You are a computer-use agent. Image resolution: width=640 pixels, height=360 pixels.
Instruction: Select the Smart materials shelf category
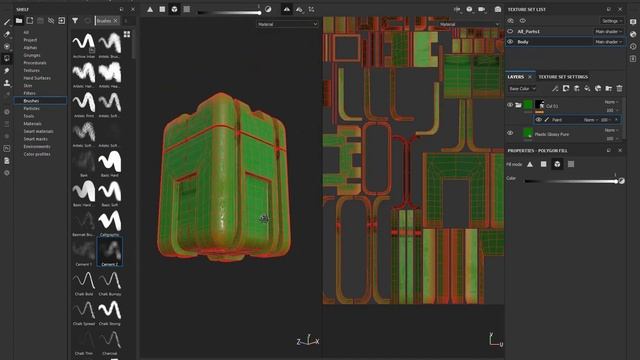(x=38, y=131)
